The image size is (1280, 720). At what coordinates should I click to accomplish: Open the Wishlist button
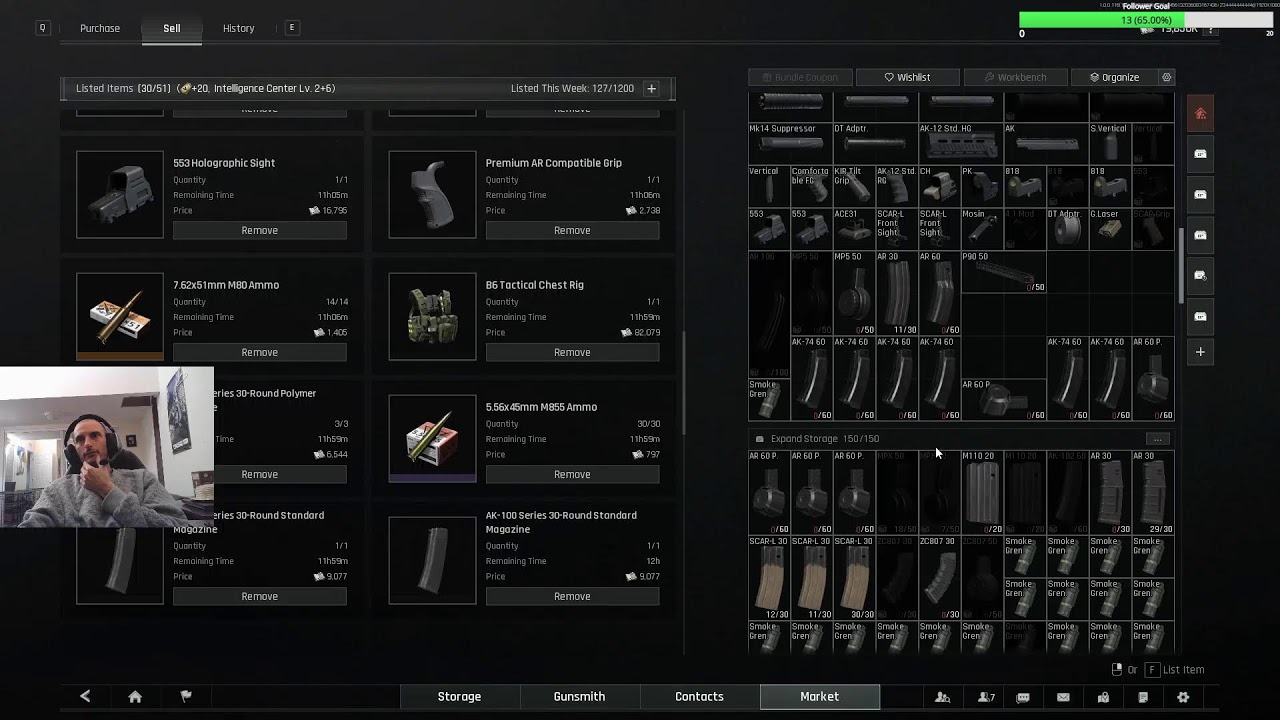(907, 77)
